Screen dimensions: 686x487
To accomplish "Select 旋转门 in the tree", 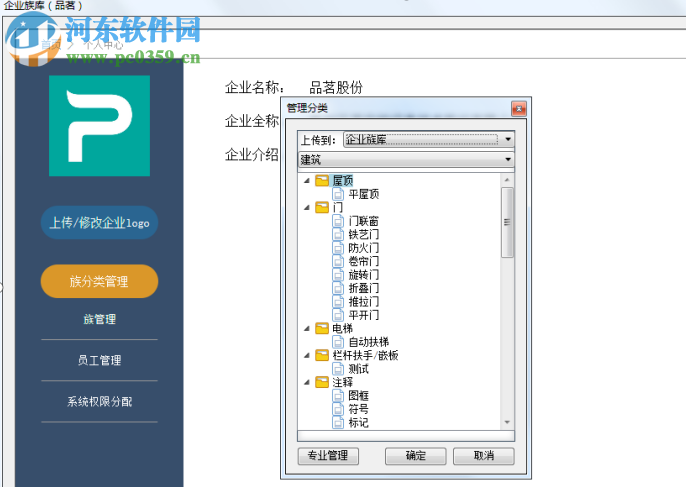I will tap(364, 275).
